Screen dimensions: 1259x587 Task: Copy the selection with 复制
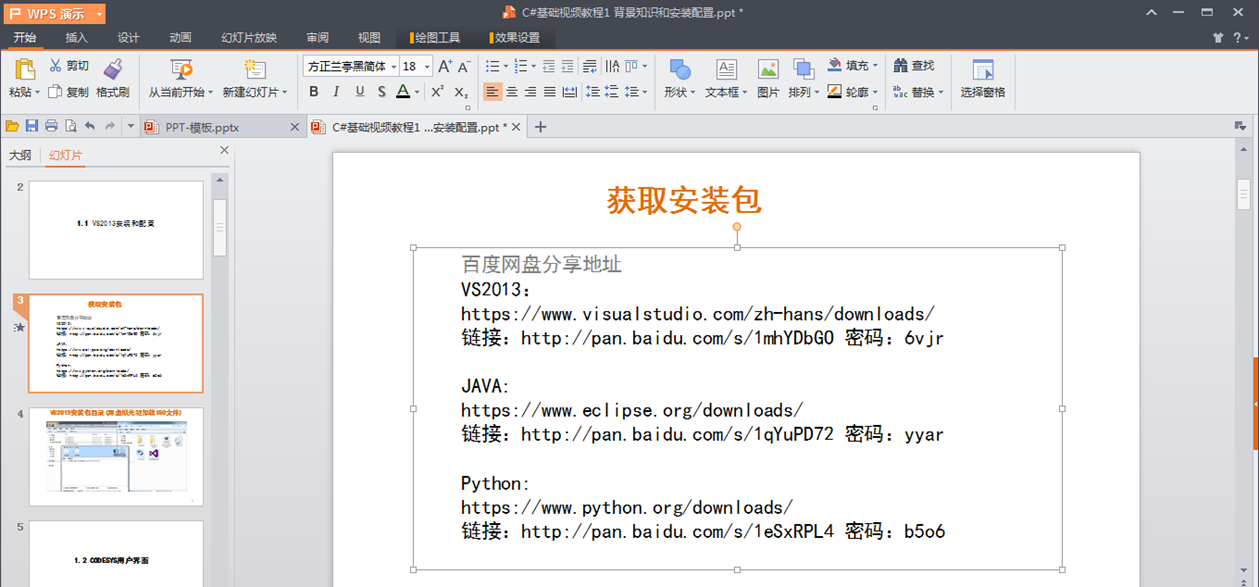[69, 92]
